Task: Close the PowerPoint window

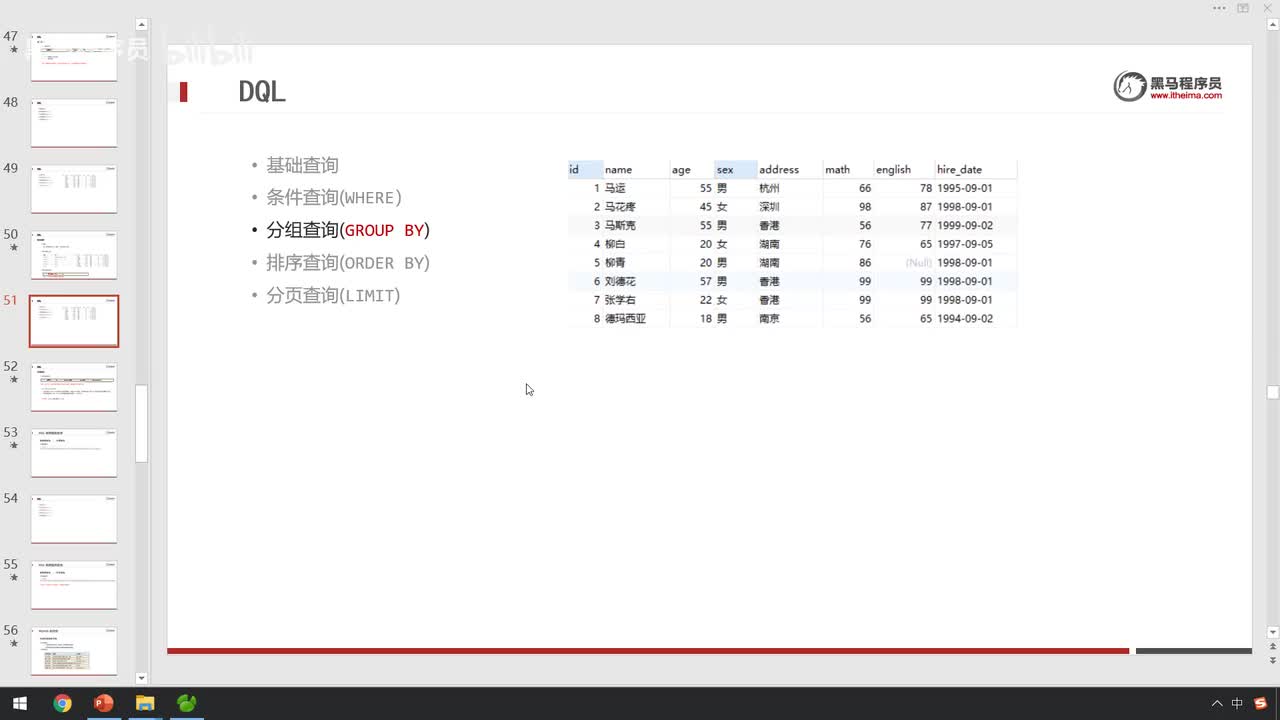Action: coord(1267,8)
